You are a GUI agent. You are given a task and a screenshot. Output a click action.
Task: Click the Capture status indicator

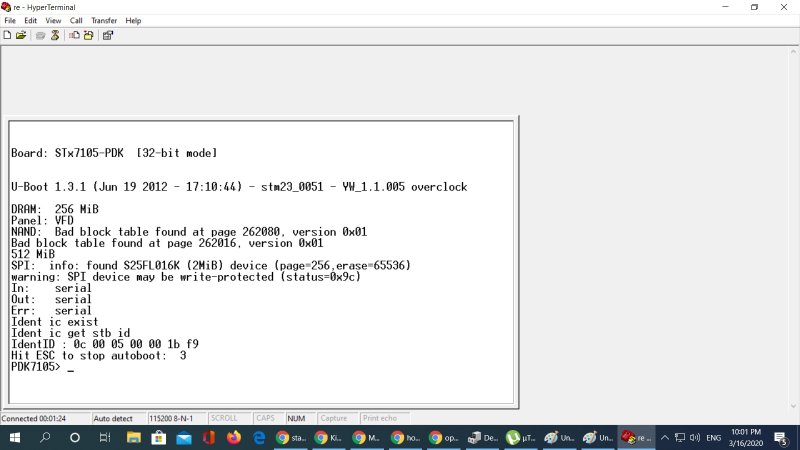click(x=337, y=418)
